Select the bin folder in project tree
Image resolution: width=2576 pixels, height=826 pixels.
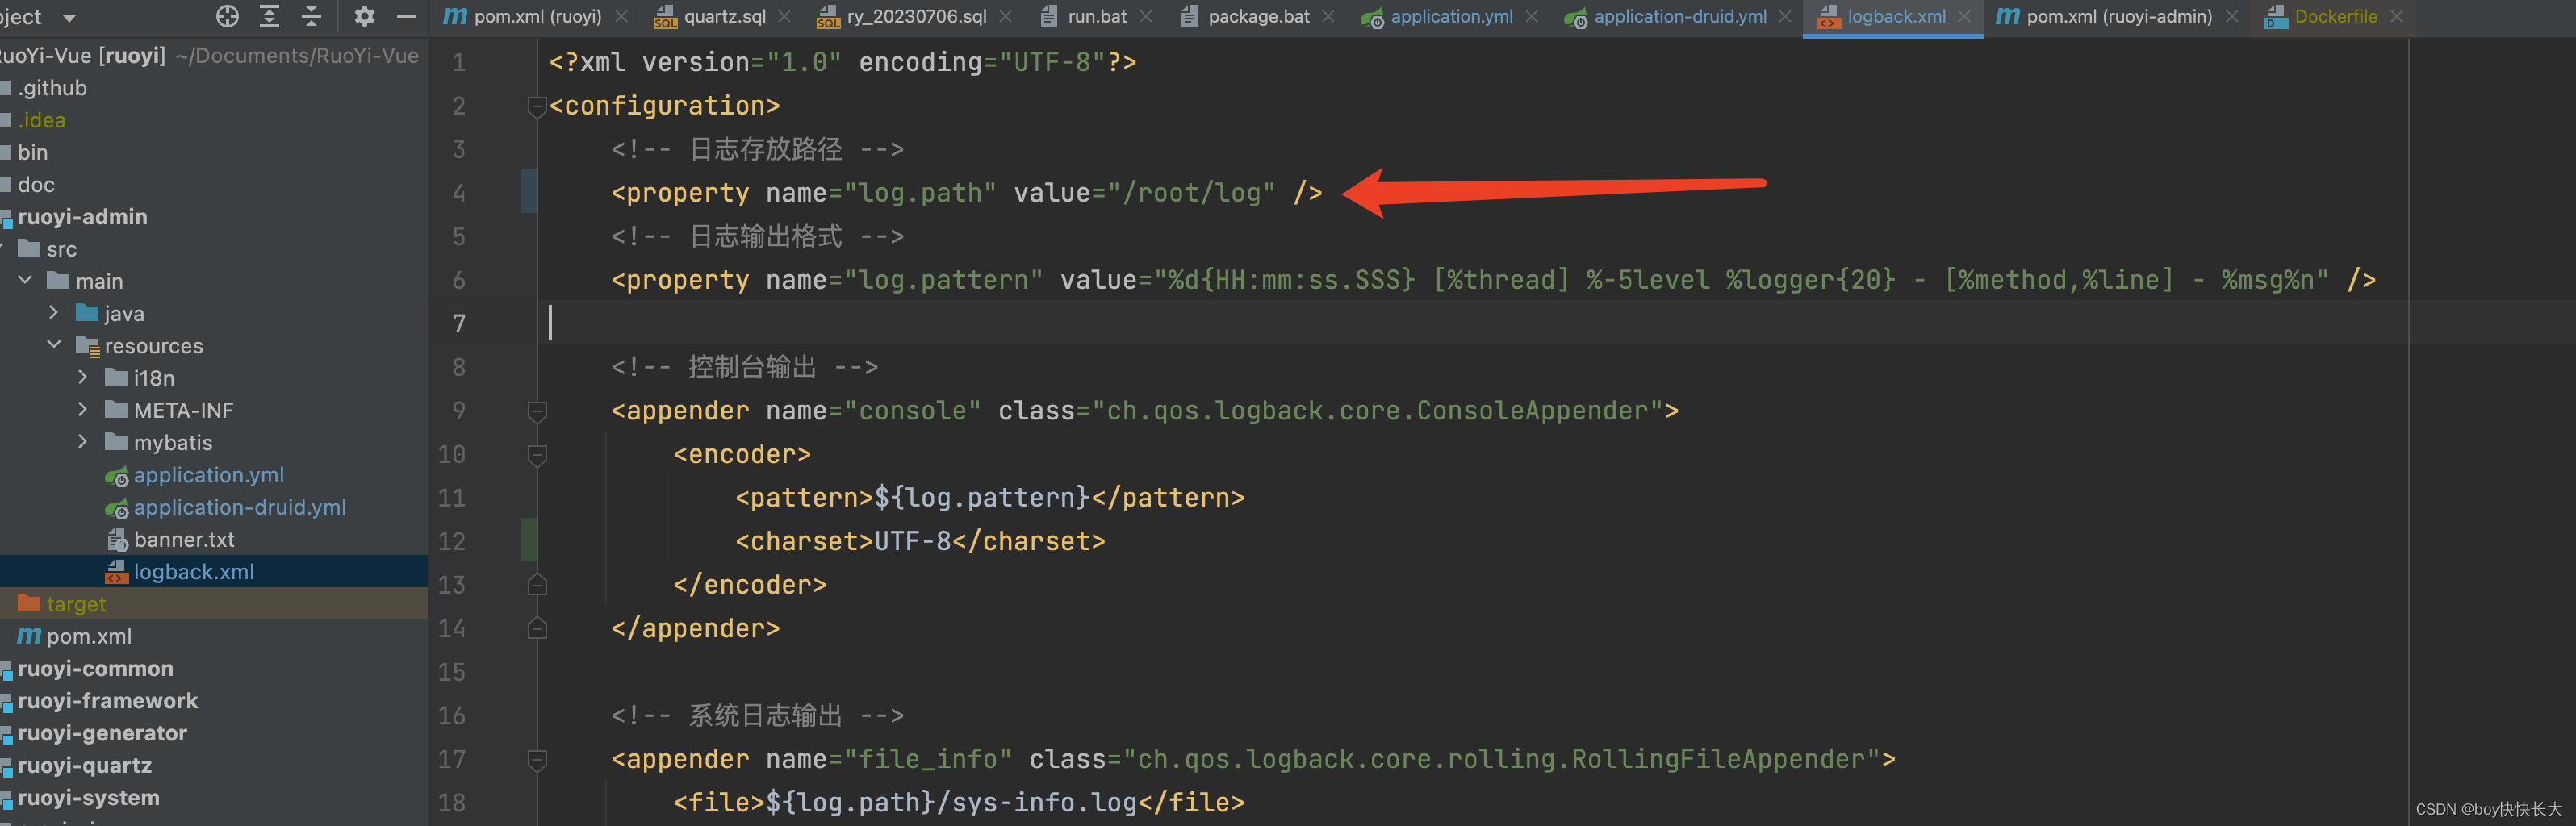32,152
